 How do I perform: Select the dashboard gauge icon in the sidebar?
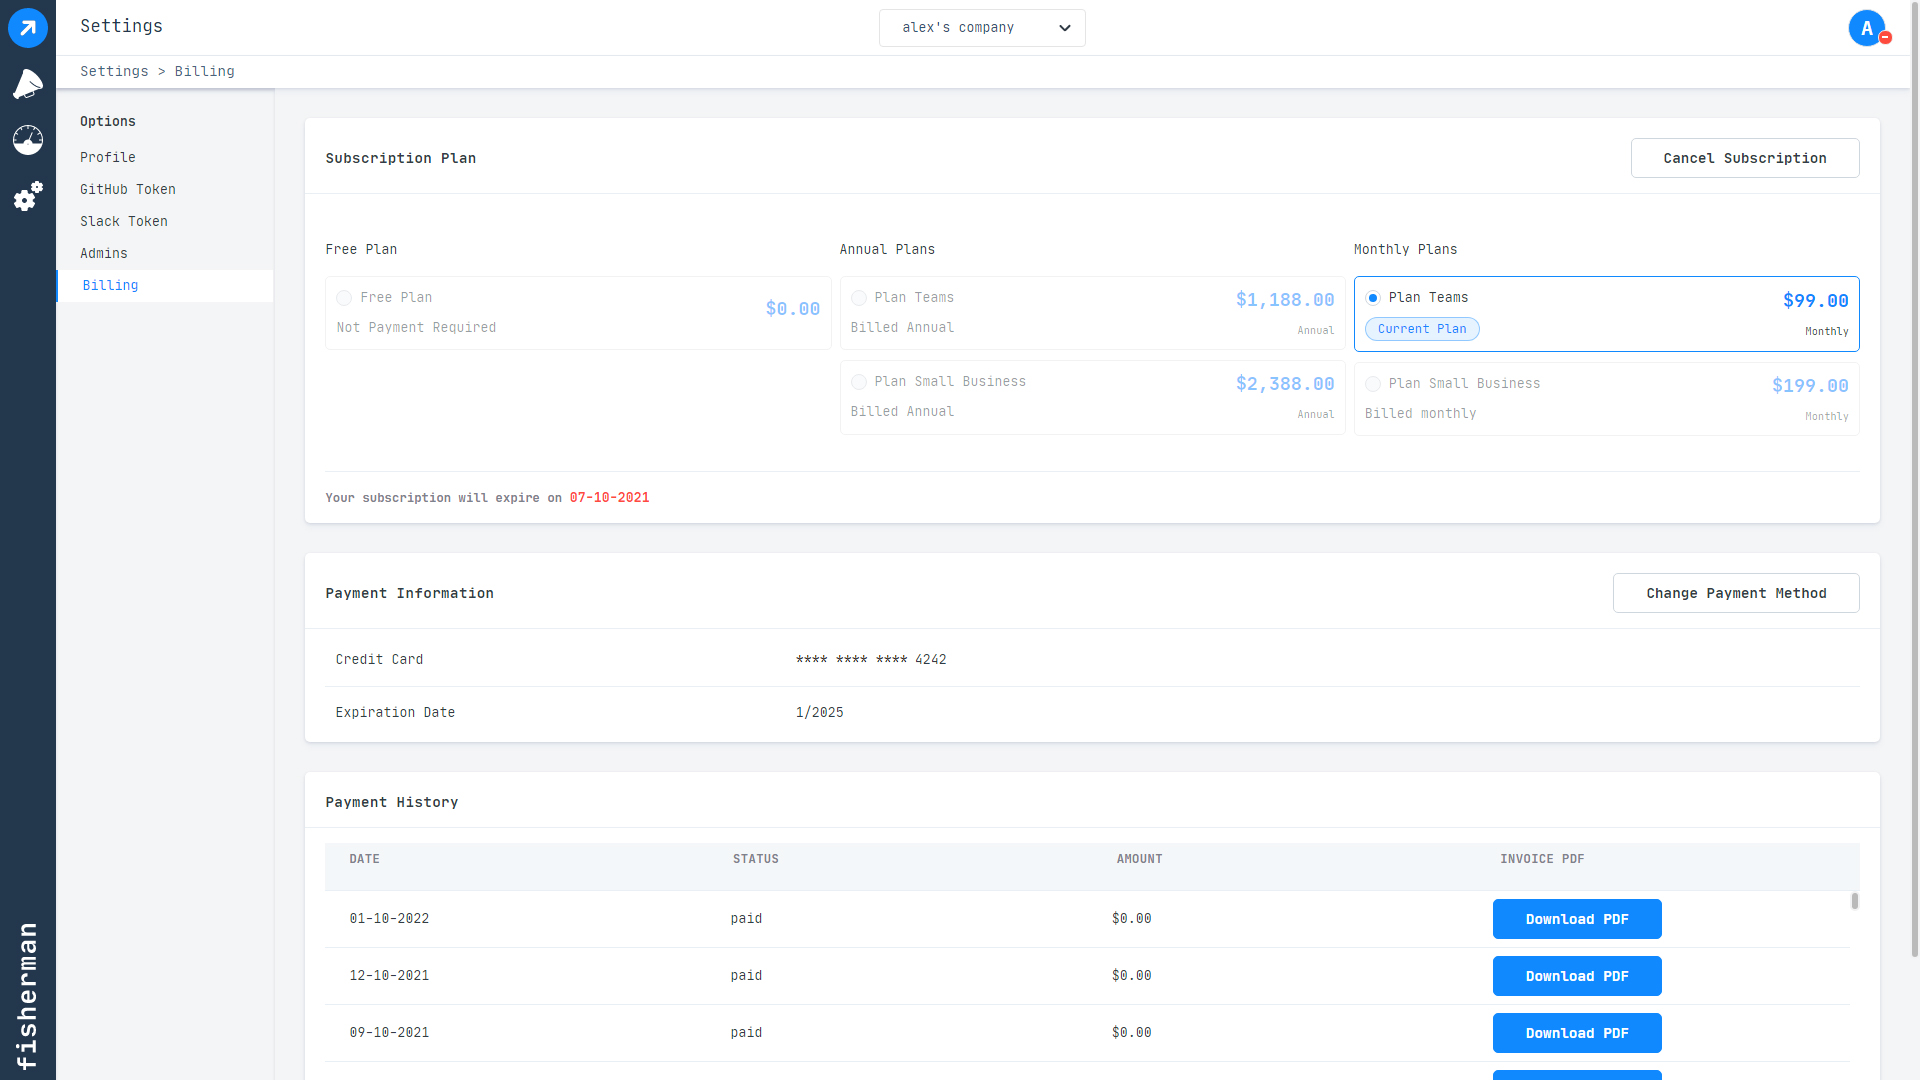[27, 140]
